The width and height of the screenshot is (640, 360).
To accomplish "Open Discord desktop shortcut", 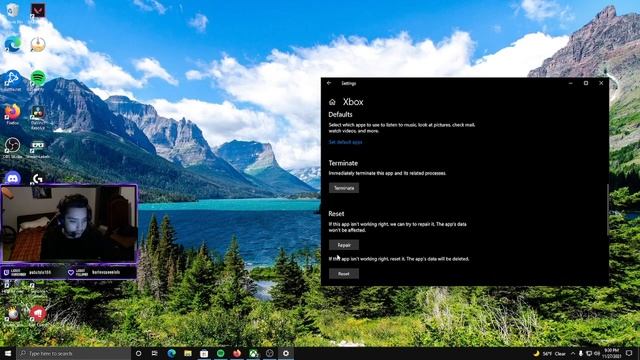I will 12,178.
